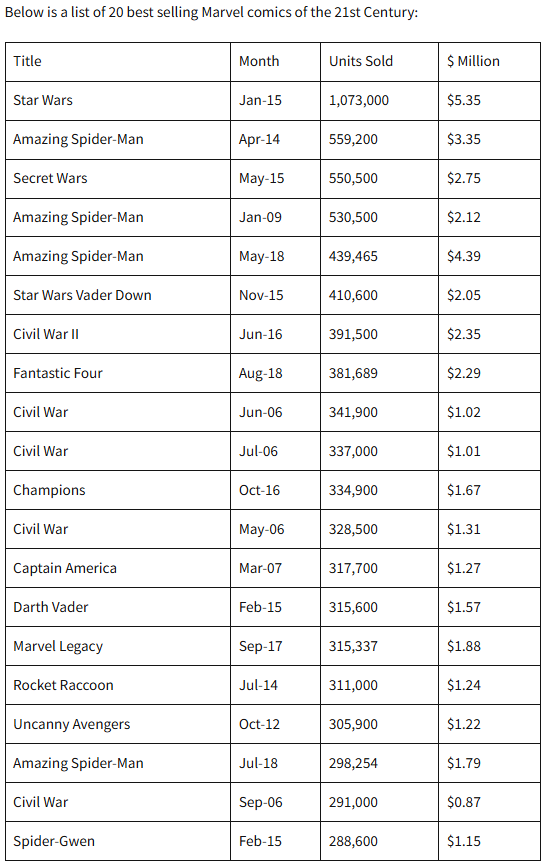Select the Civil War II cell
This screenshot has height=865, width=544.
click(x=118, y=335)
